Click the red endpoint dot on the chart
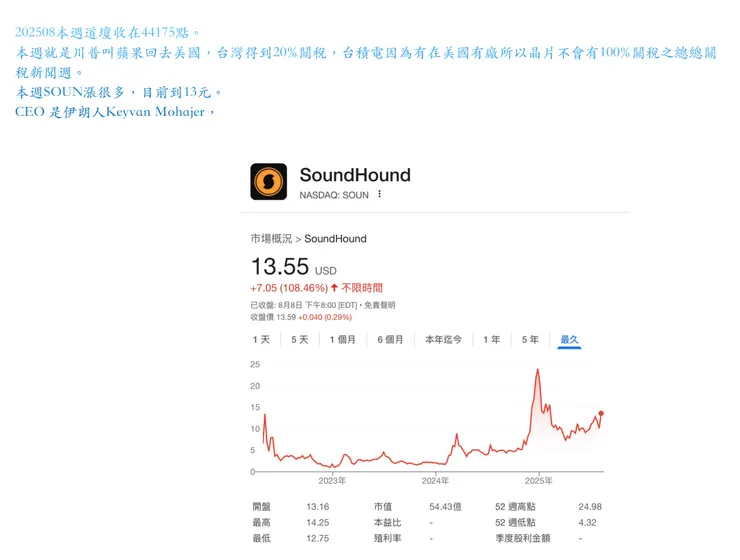Screen dimensions: 740x560 point(601,413)
